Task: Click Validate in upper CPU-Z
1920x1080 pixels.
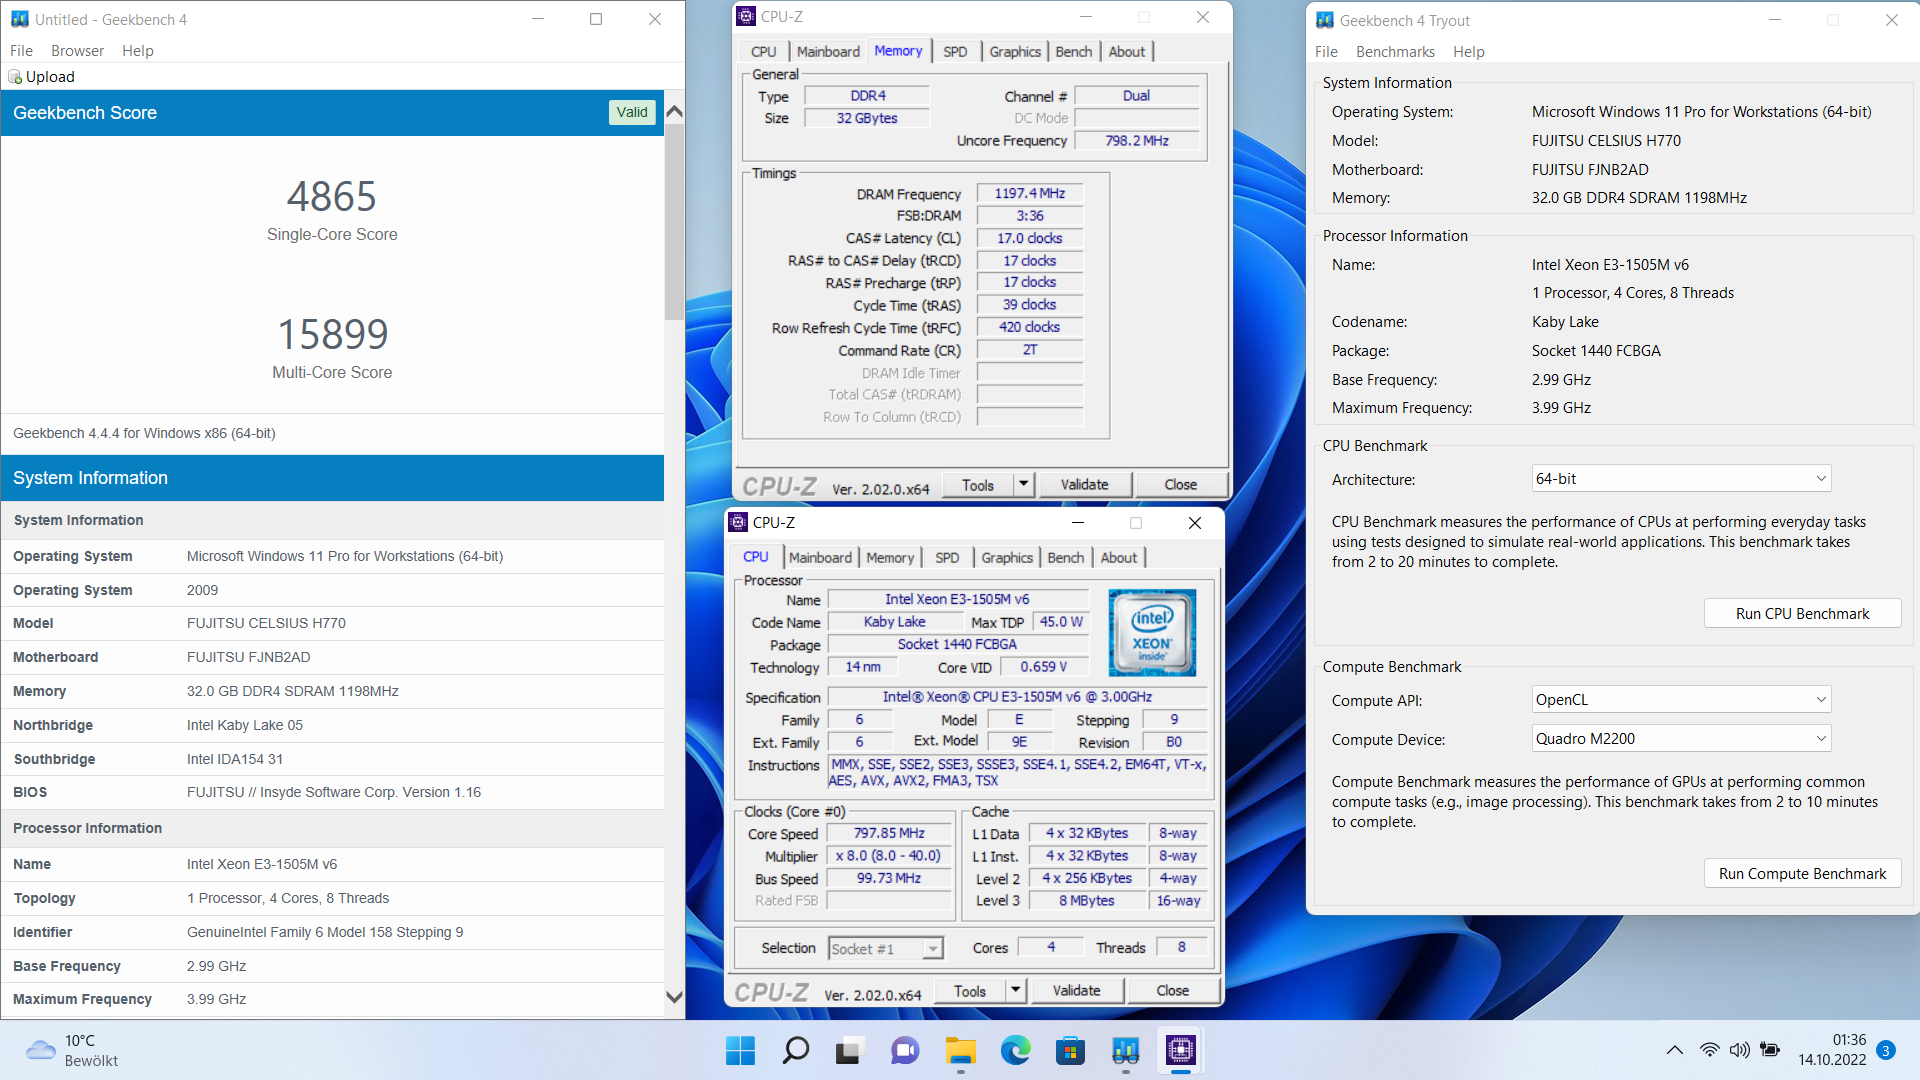Action: pyautogui.click(x=1084, y=485)
